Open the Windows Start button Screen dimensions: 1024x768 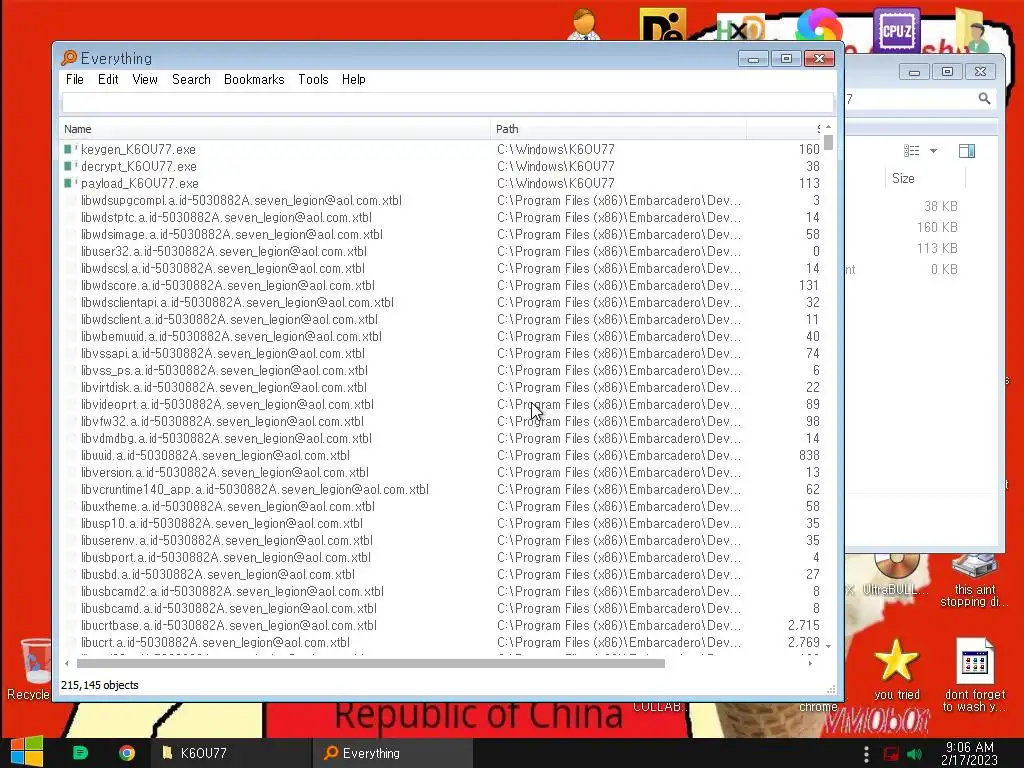click(x=27, y=752)
